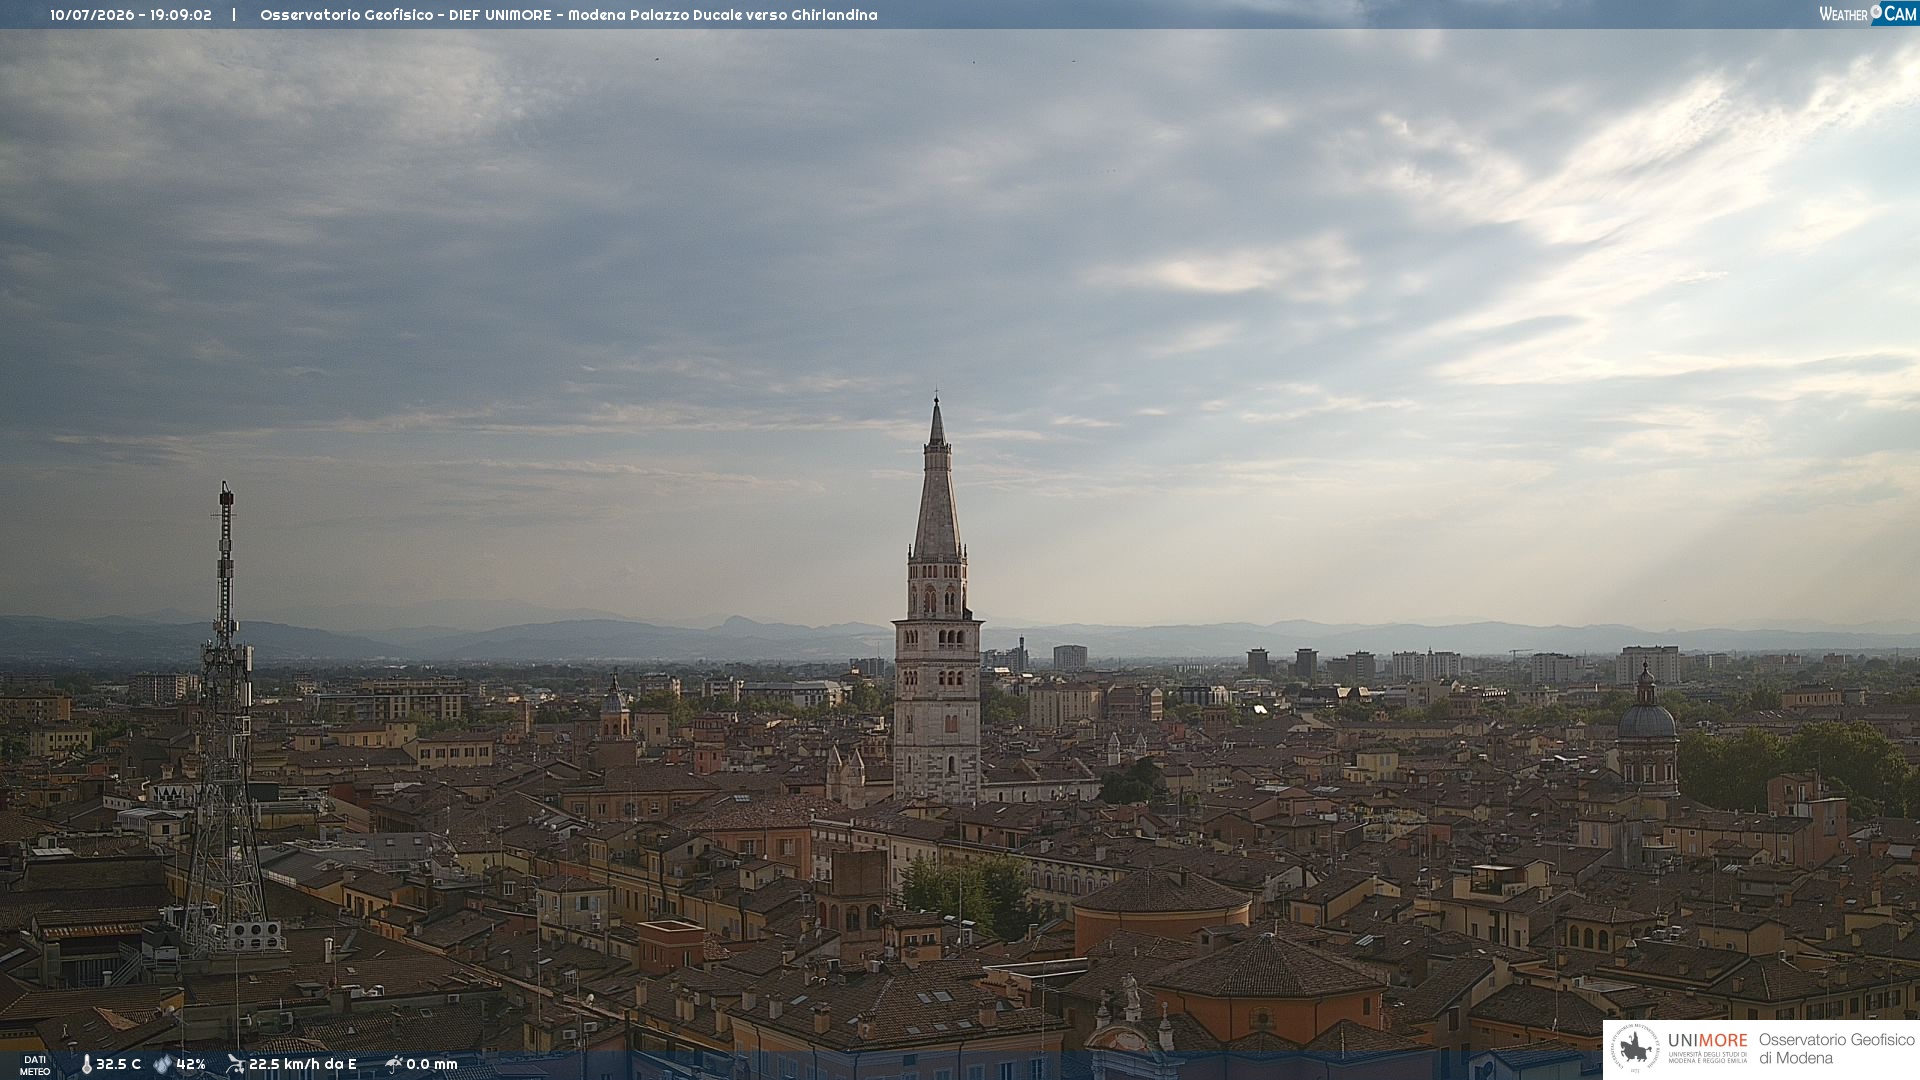
Task: Click the WeatherCam logo
Action: pos(1868,14)
